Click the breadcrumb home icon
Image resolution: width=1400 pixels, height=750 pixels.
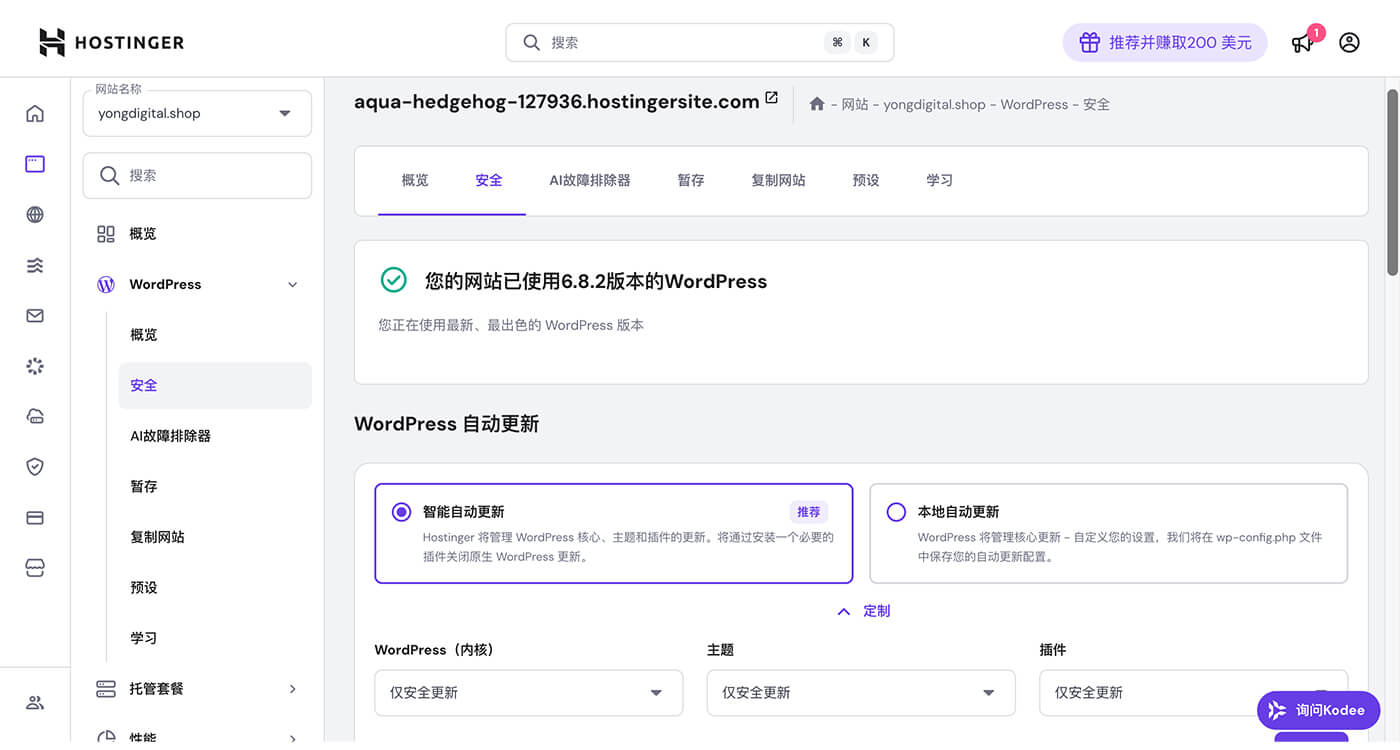(817, 104)
